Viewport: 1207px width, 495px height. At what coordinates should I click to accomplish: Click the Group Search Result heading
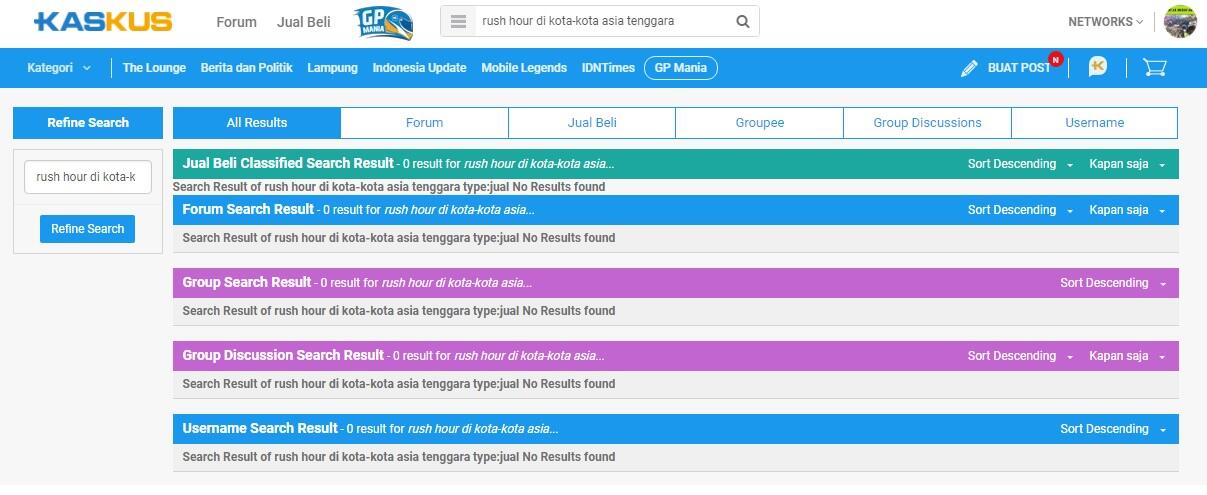247,282
